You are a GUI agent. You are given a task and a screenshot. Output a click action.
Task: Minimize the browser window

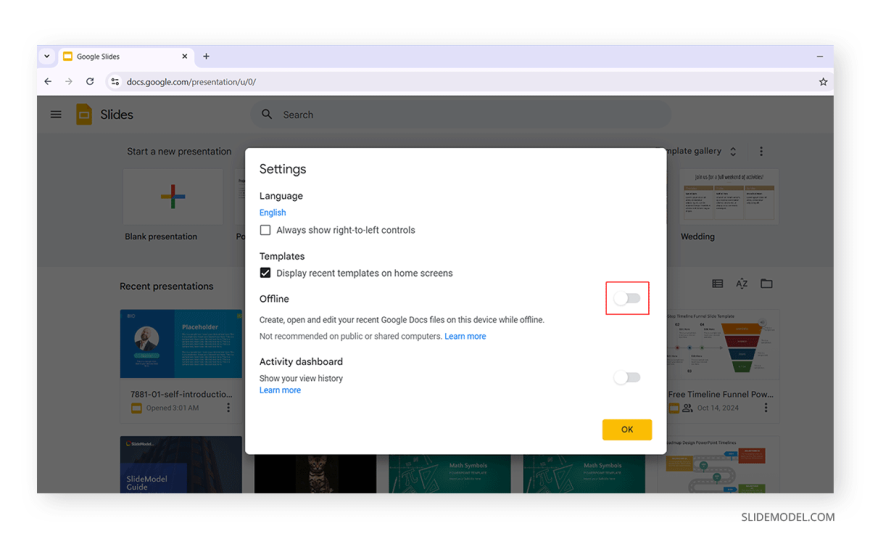coord(820,56)
